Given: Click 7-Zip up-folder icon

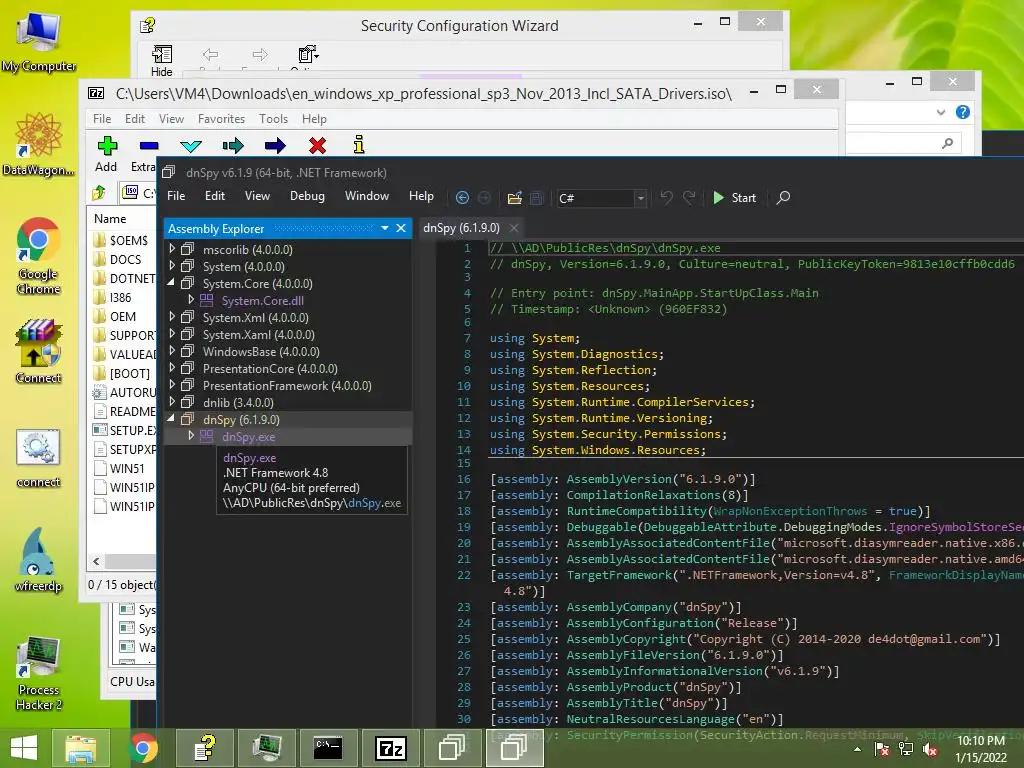Looking at the screenshot, I should click(99, 193).
